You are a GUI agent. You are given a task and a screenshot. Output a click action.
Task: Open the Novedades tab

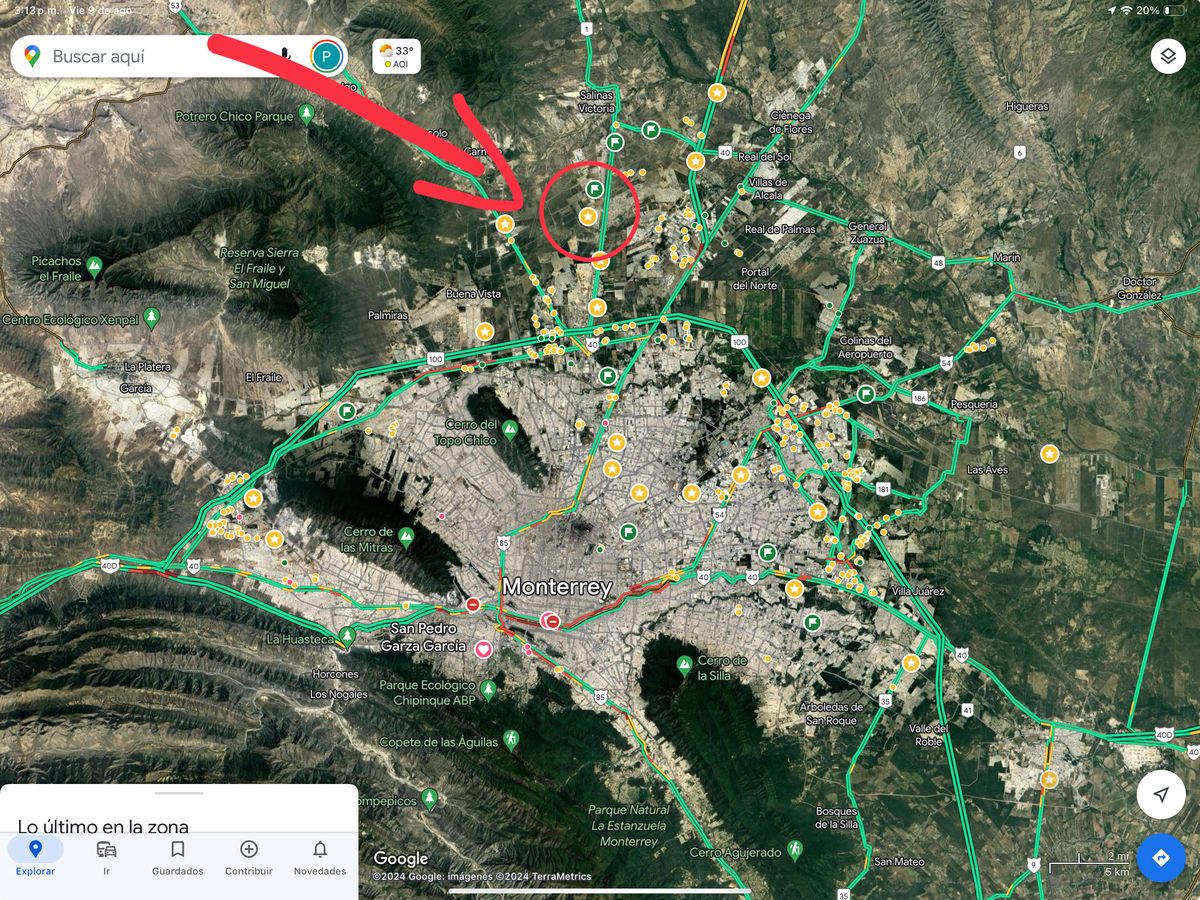pos(320,858)
